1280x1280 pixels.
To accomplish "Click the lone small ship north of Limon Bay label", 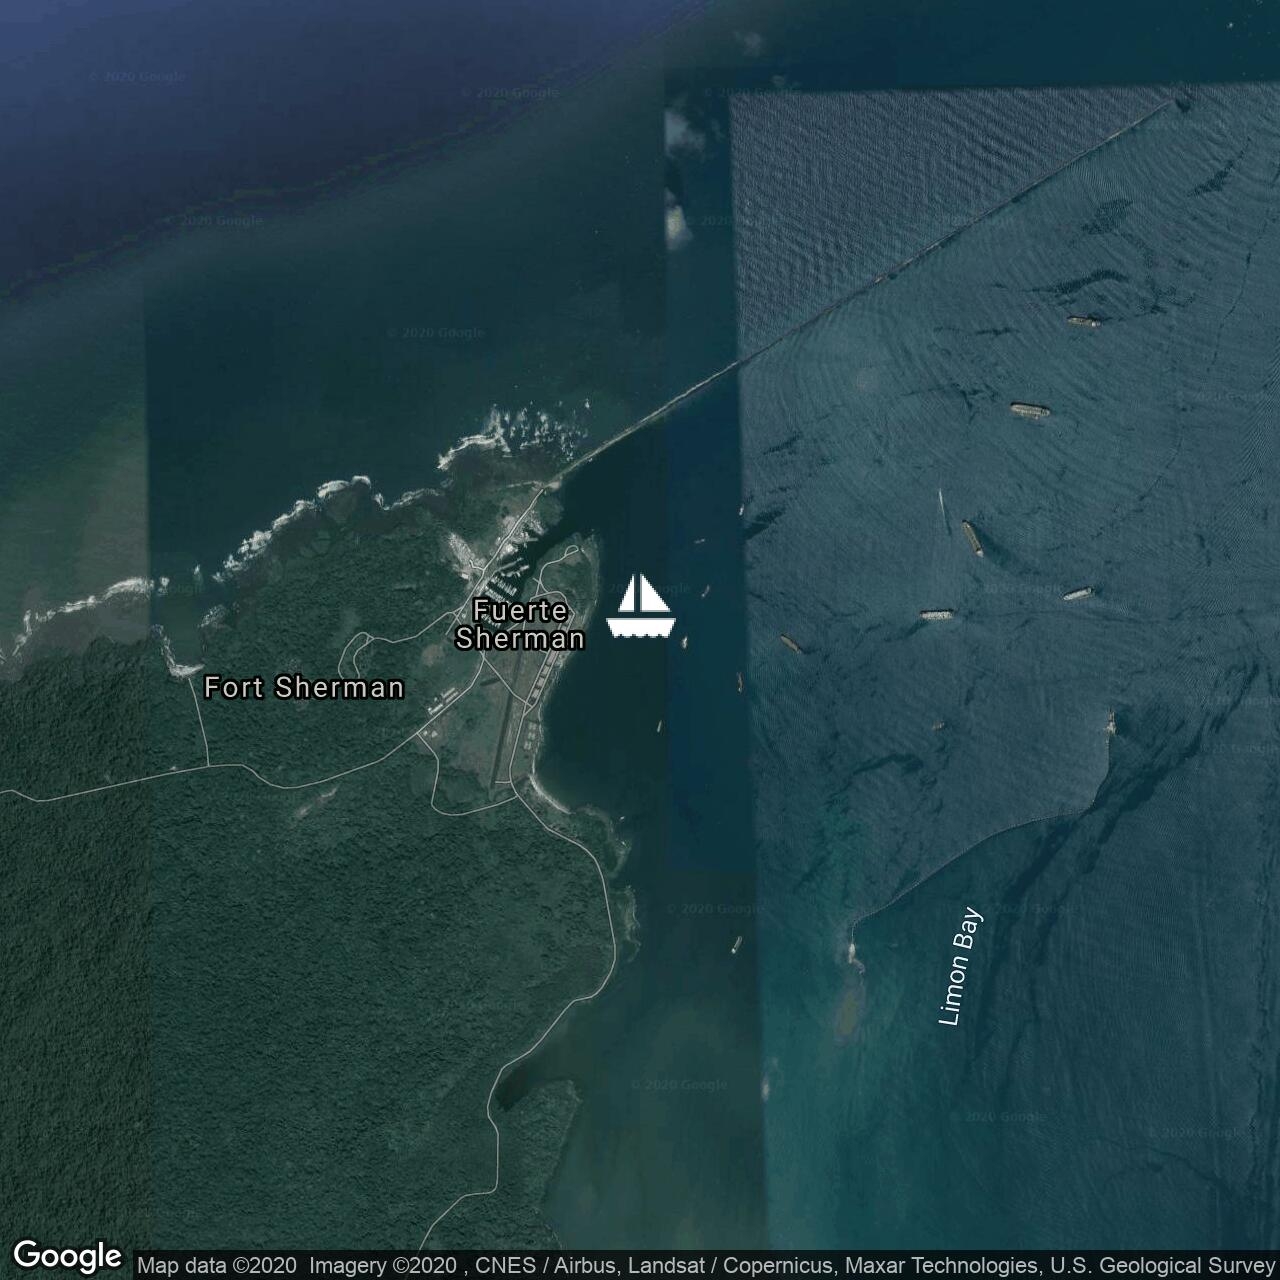I will click(736, 944).
